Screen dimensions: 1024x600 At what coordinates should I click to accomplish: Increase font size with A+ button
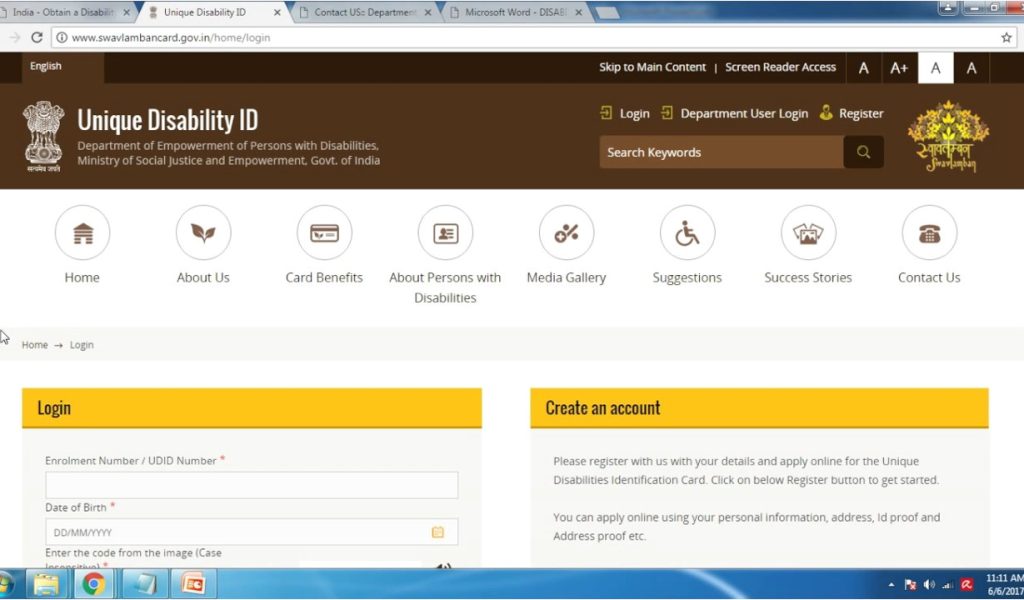pos(899,68)
